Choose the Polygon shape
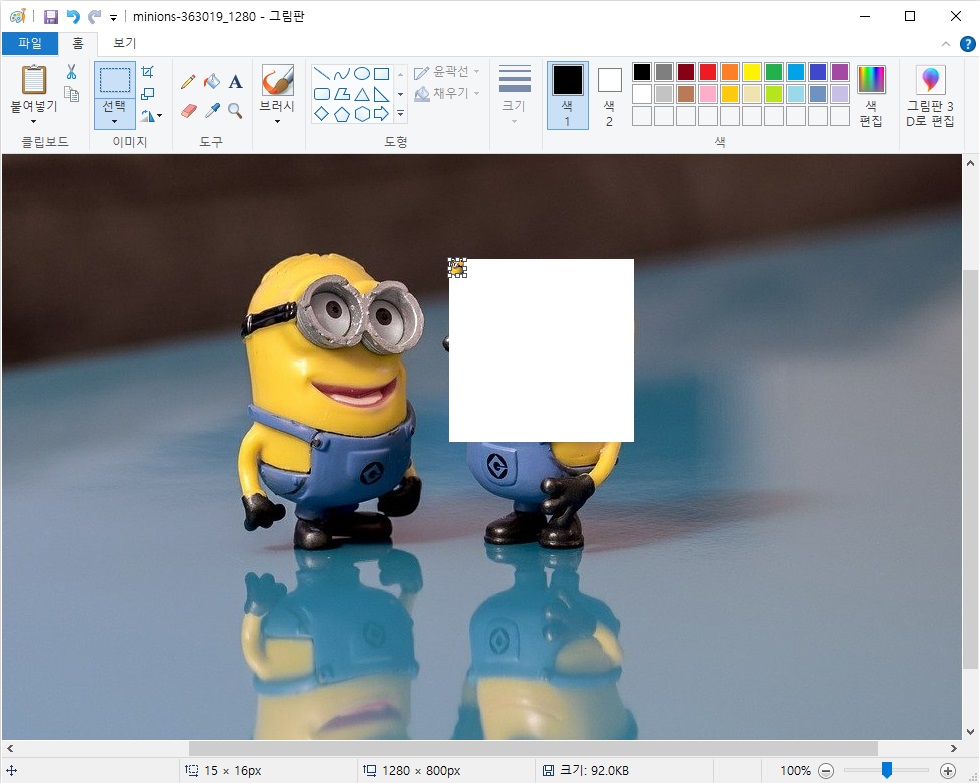This screenshot has width=980, height=783. 341,94
